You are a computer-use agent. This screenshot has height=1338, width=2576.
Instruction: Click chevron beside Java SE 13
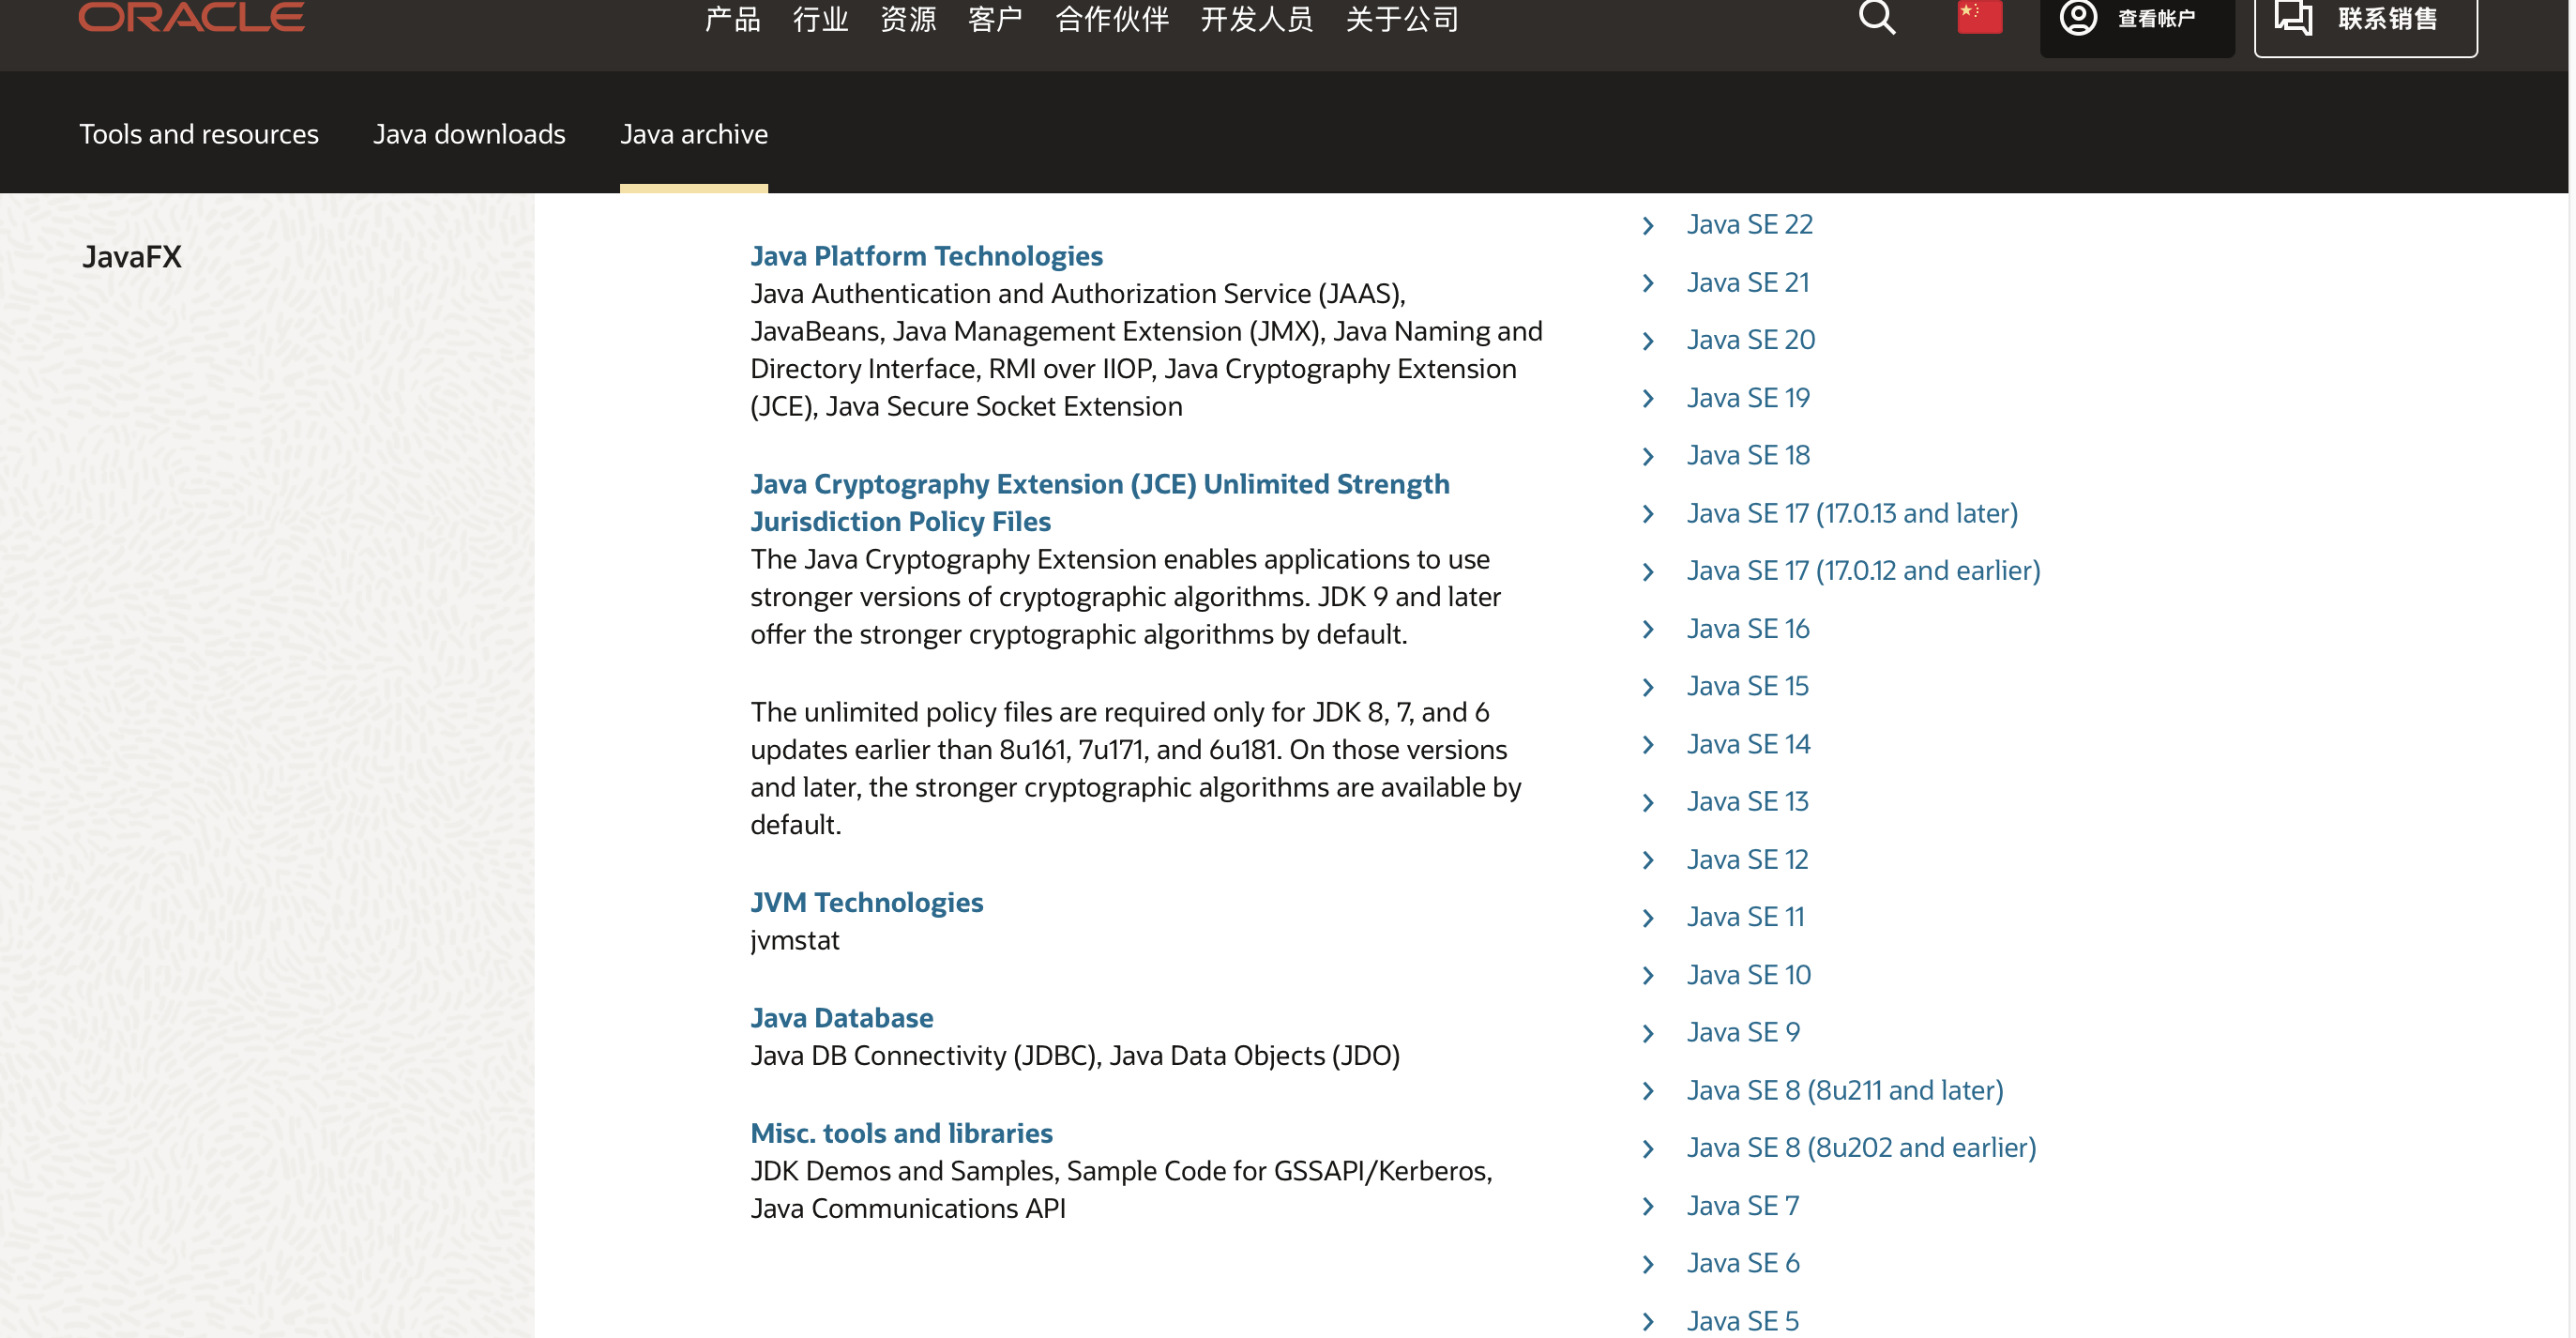pos(1648,803)
